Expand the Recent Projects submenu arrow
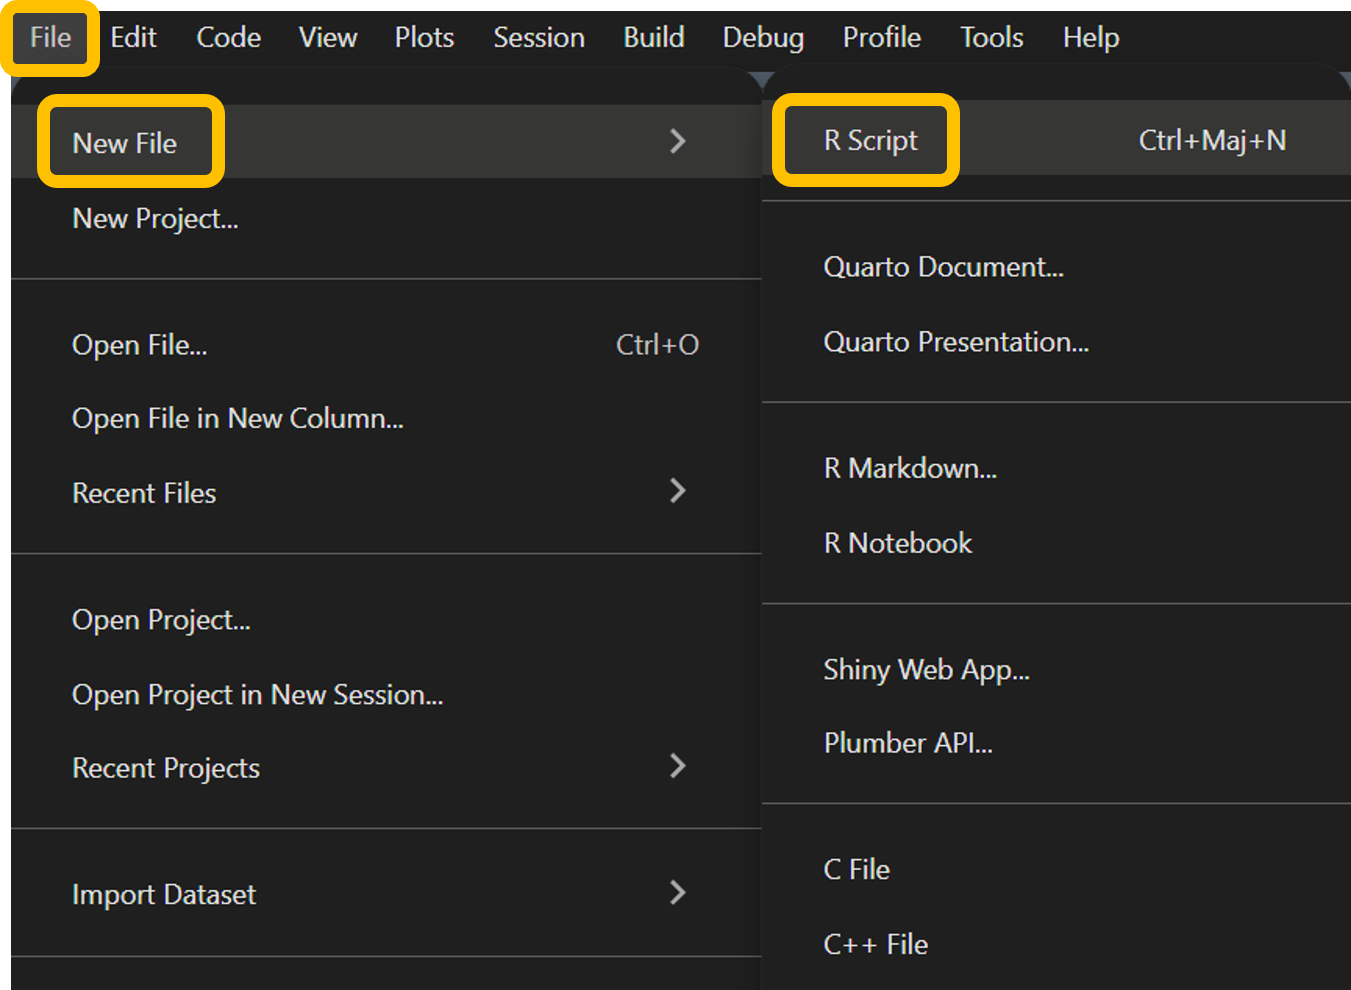This screenshot has width=1351, height=990. click(677, 766)
